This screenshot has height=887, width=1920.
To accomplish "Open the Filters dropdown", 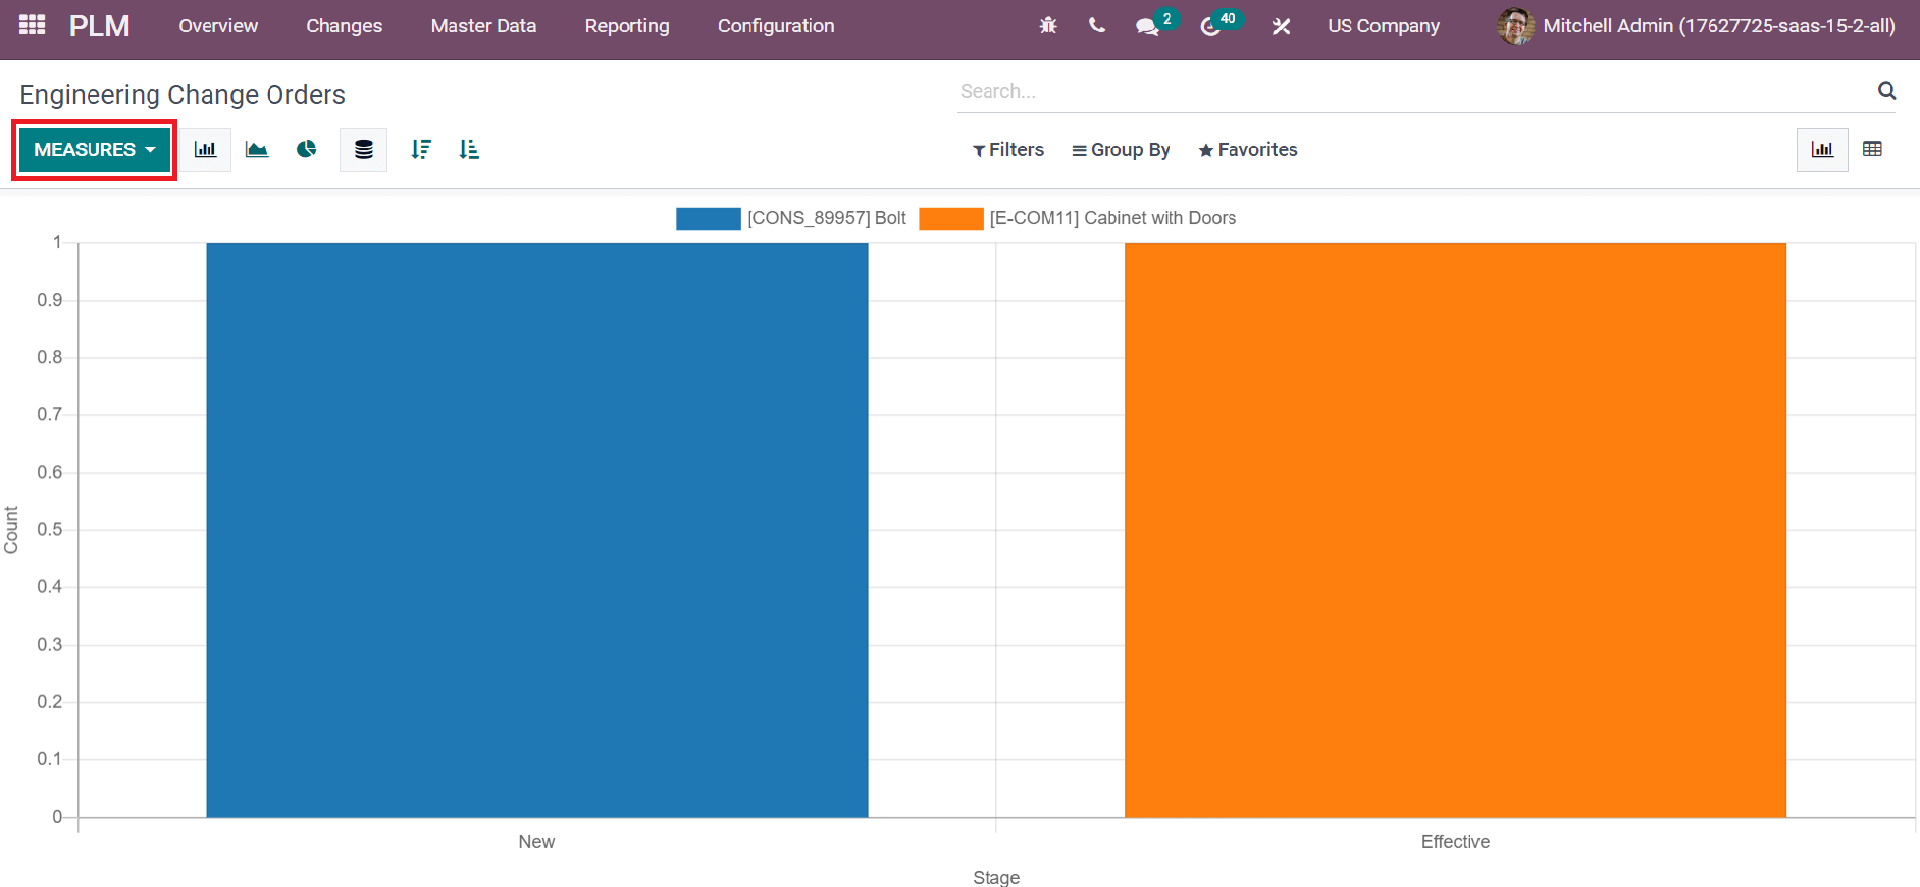I will tap(1008, 150).
